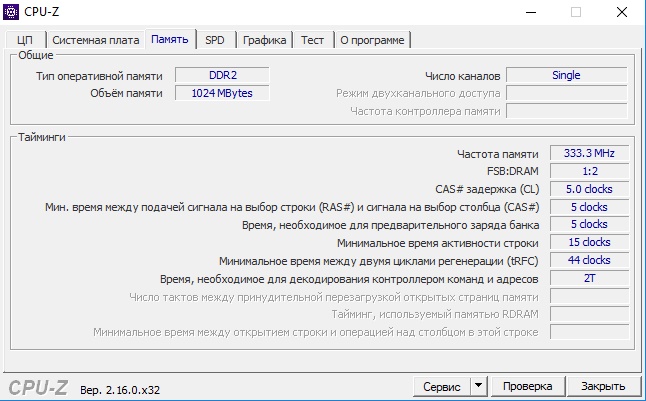Click the tRFC 44 clocks value field

(x=590, y=260)
